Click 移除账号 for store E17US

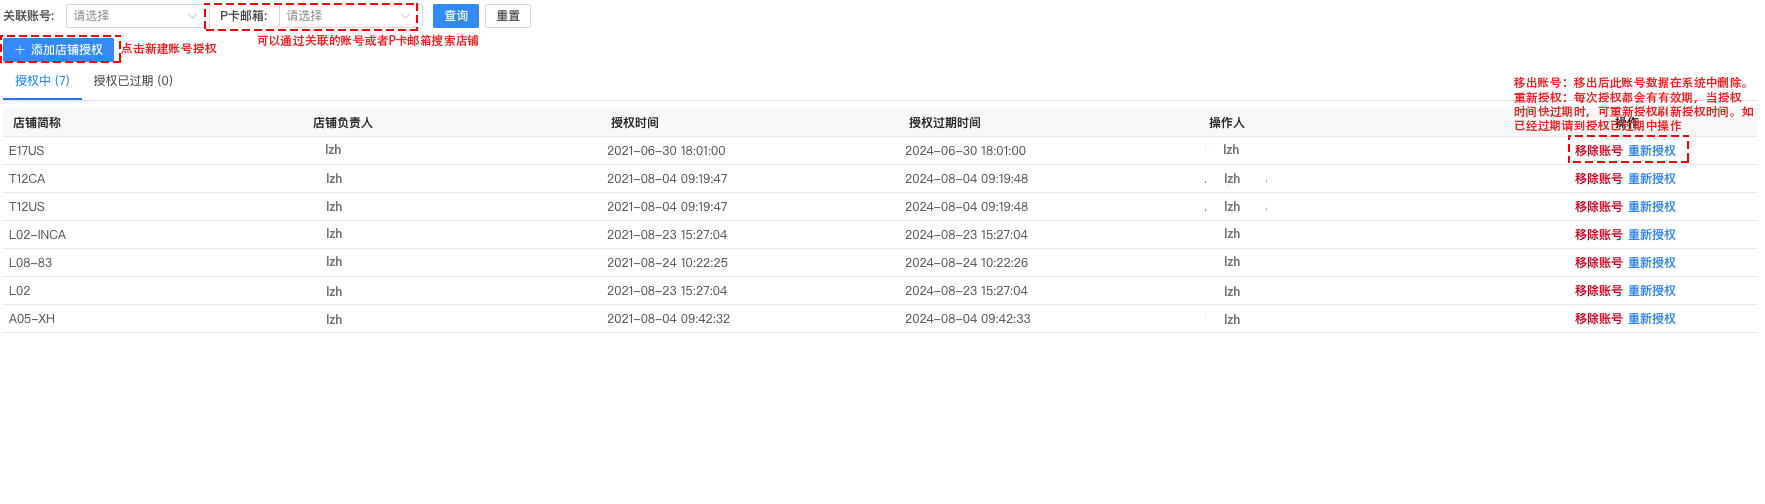pyautogui.click(x=1598, y=151)
